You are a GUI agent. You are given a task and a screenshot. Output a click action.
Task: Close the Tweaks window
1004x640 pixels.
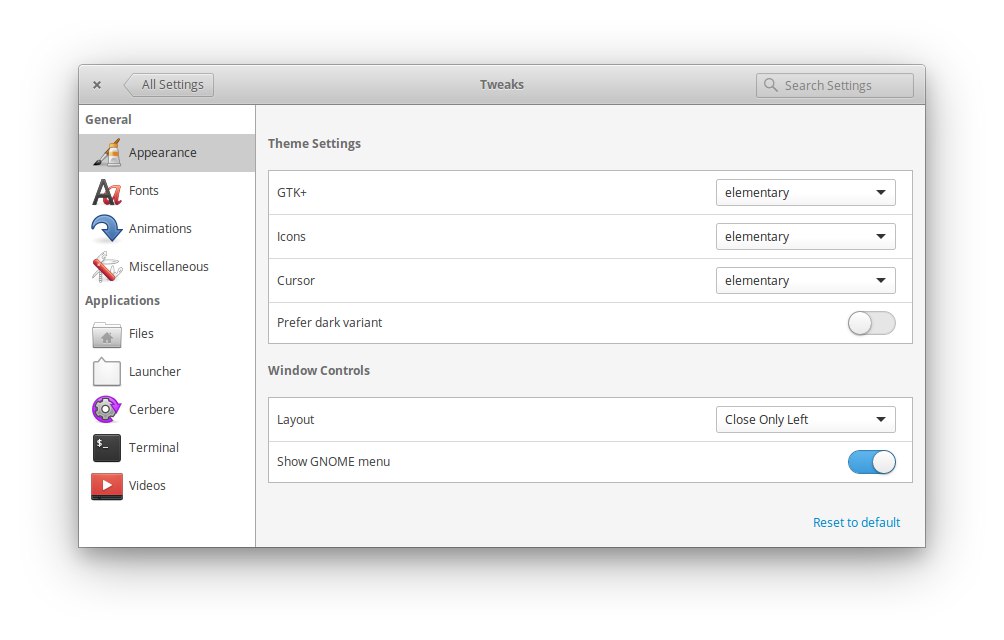click(x=97, y=84)
